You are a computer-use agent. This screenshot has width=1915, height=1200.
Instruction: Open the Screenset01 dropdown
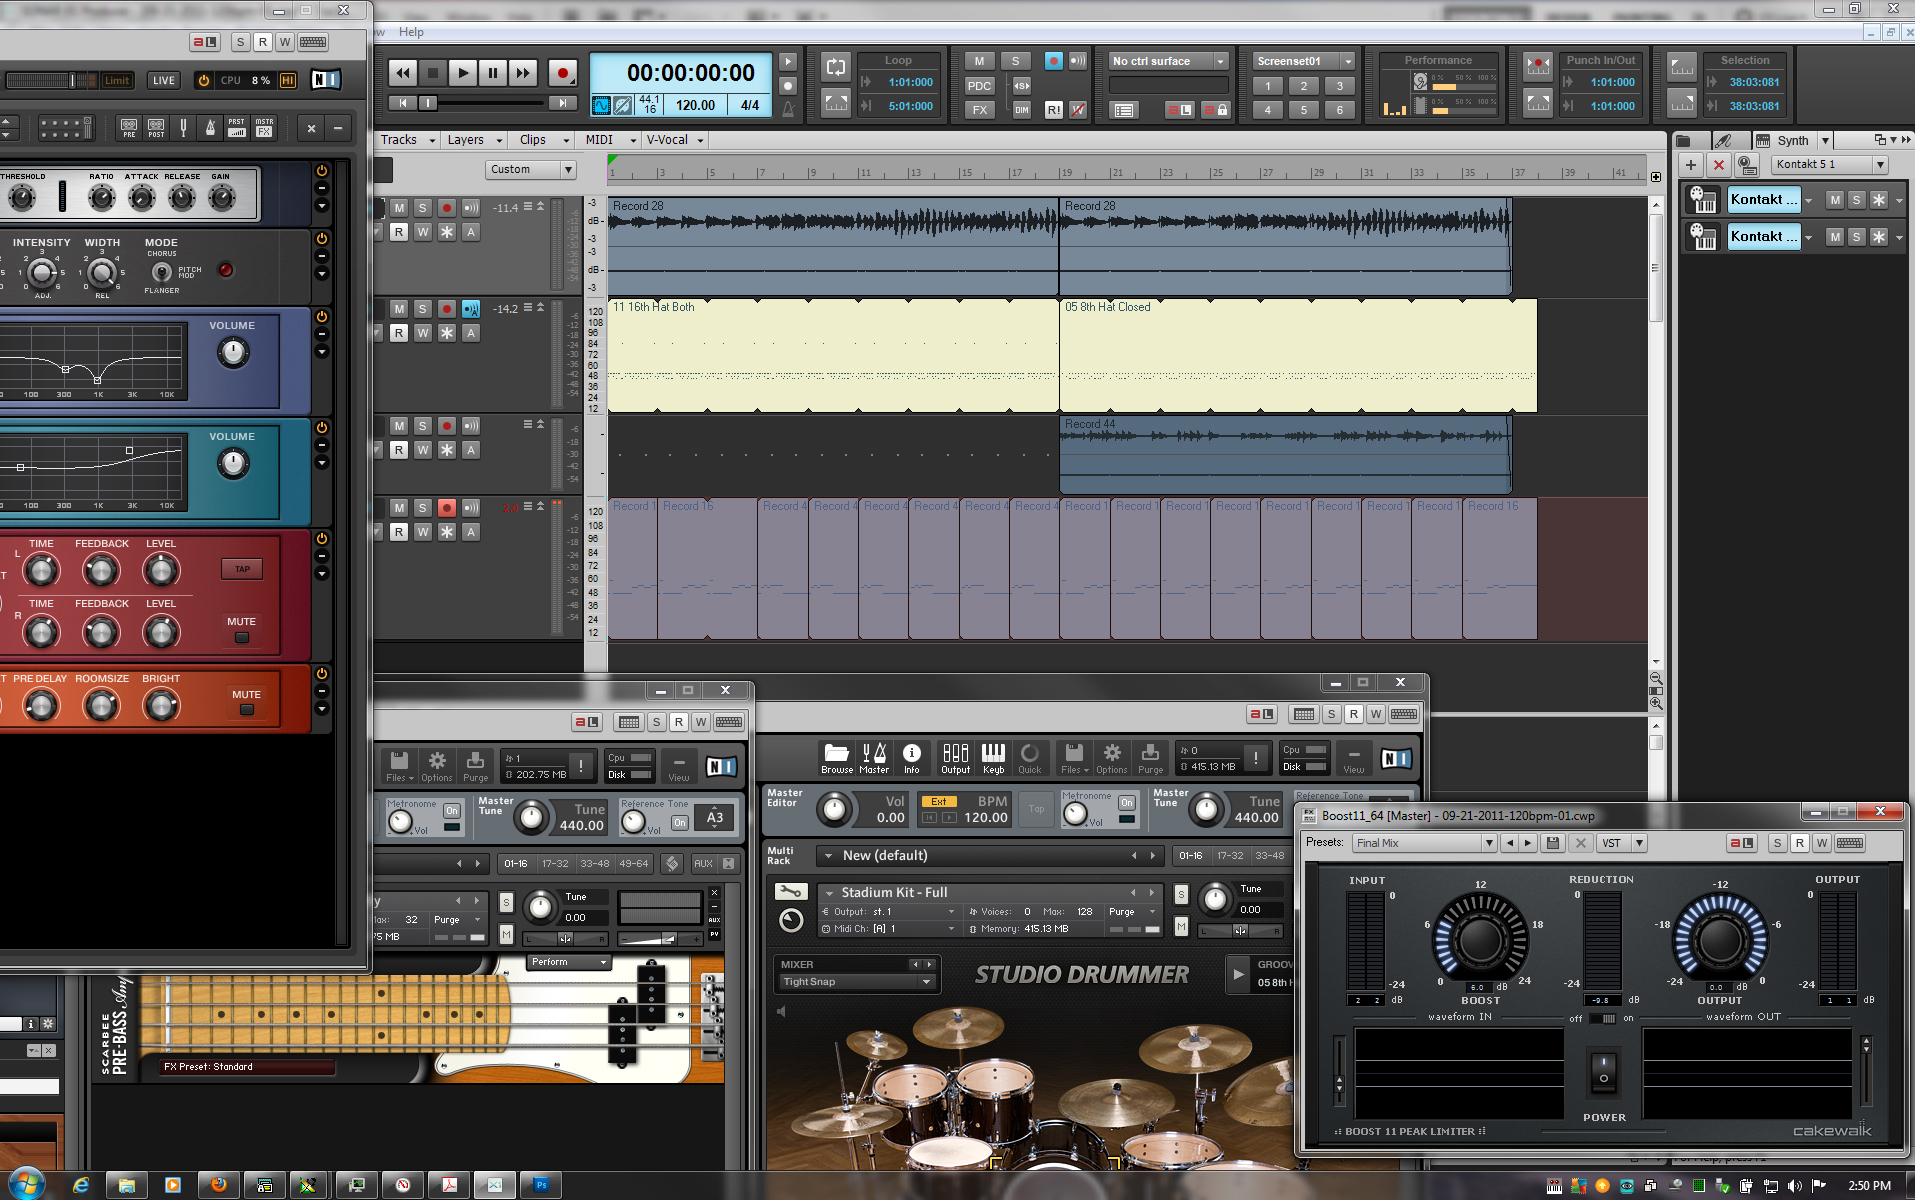[1304, 61]
